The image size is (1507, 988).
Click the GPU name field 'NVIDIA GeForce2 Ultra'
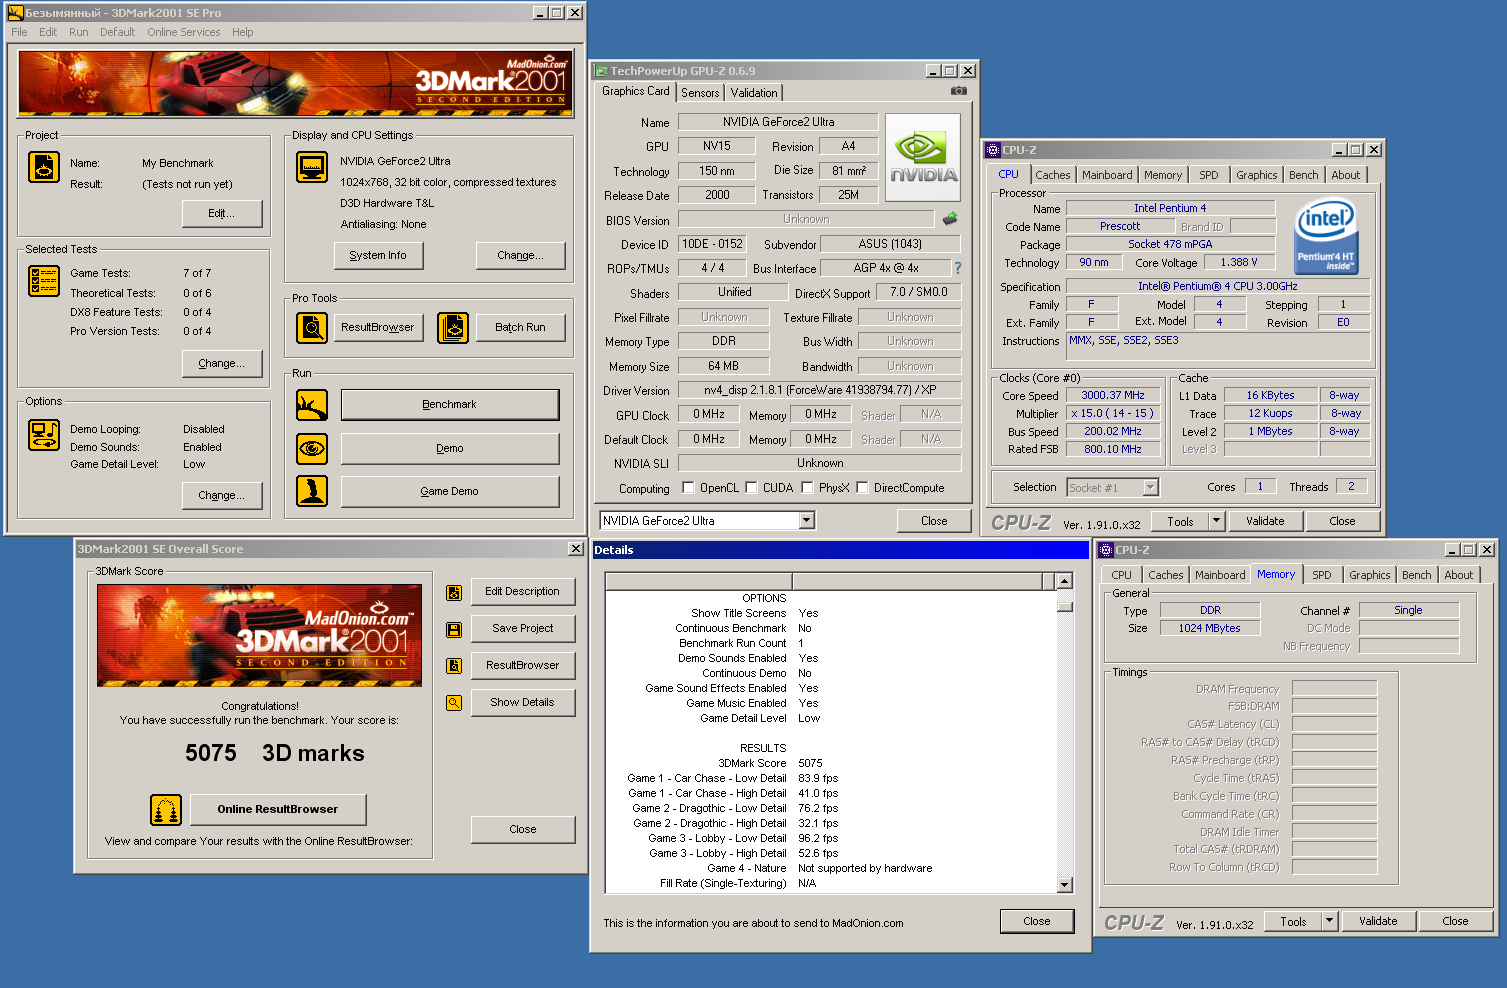778,122
